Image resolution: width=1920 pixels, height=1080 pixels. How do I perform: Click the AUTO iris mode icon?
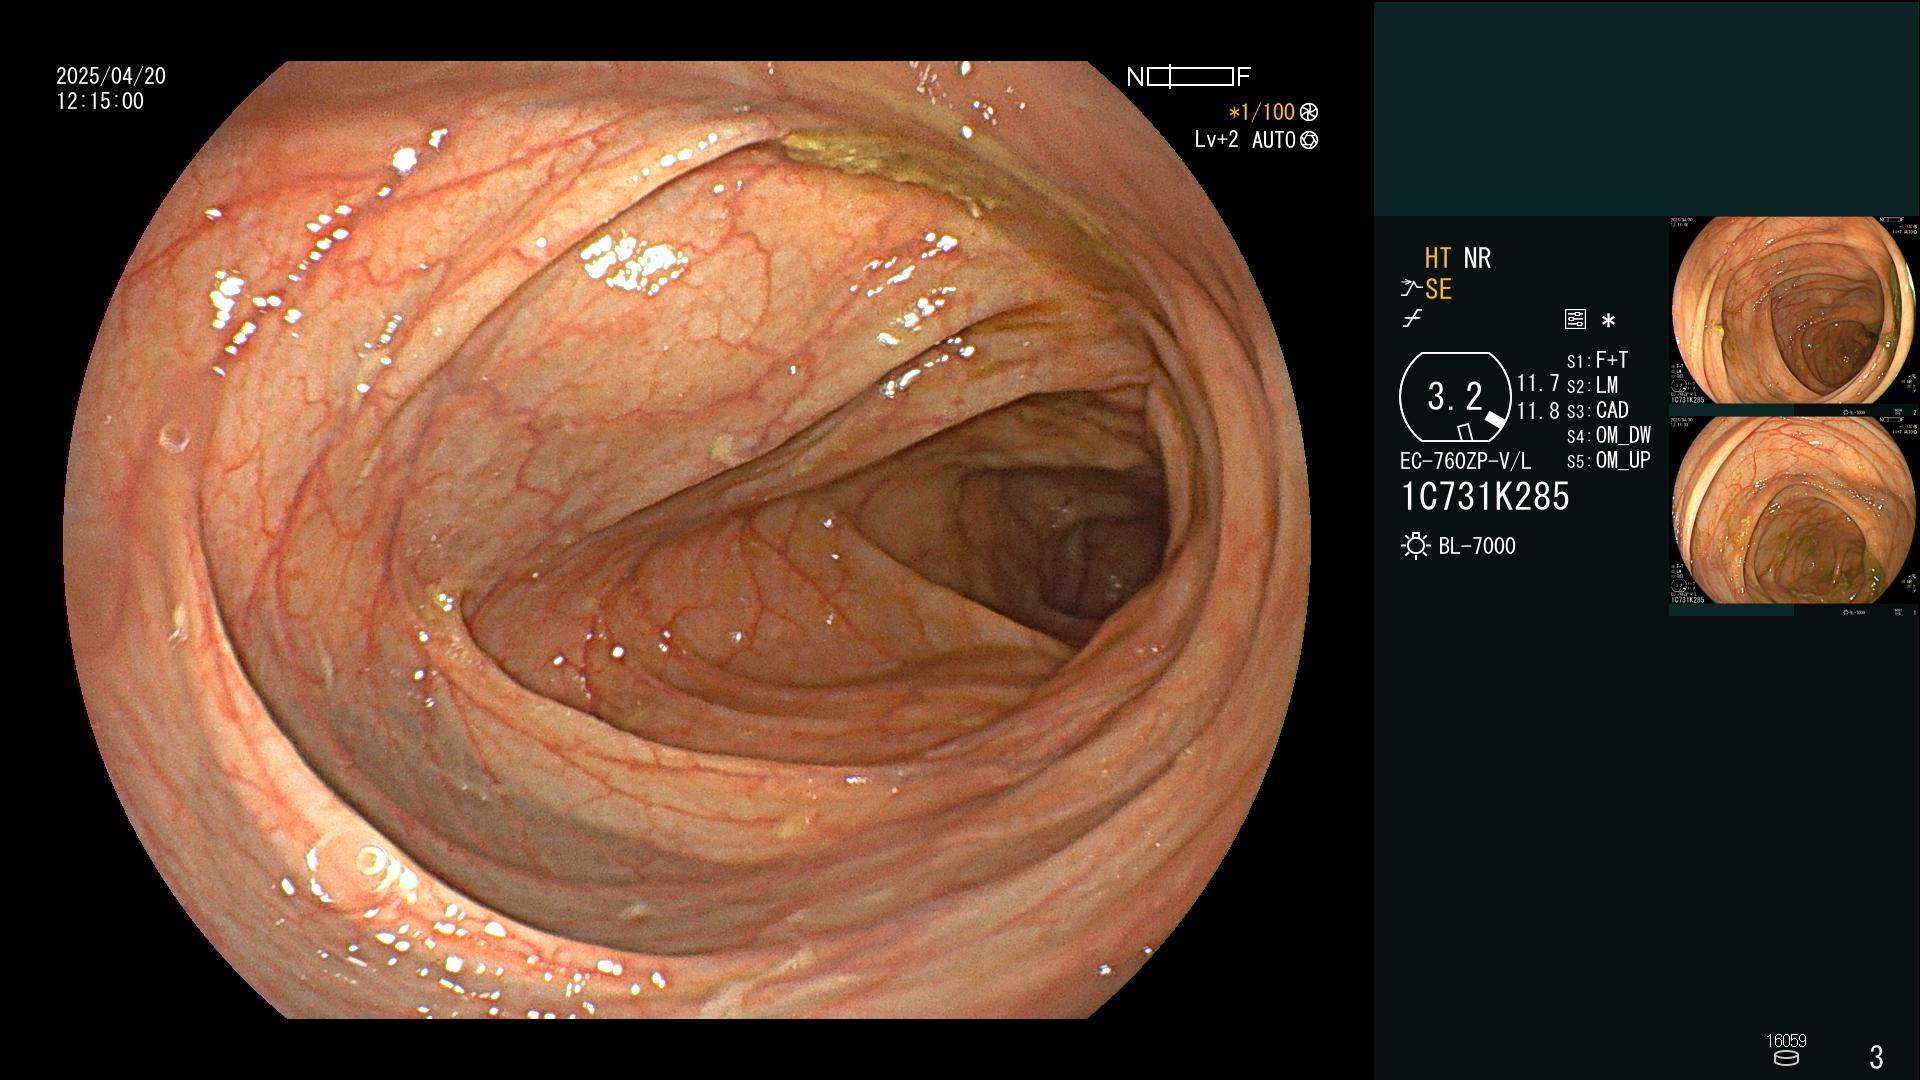1309,140
